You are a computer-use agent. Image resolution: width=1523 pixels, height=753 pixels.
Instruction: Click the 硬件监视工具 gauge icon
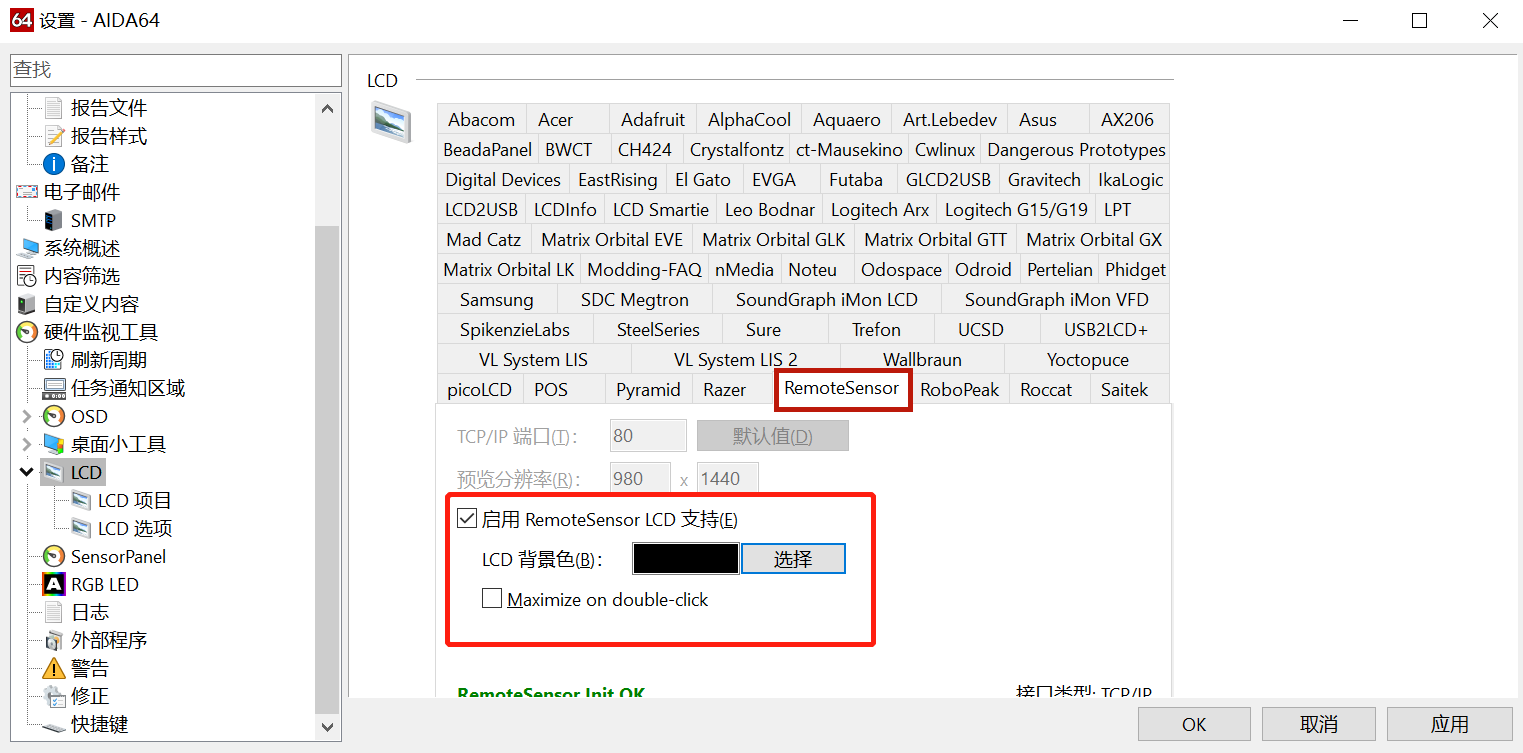27,333
